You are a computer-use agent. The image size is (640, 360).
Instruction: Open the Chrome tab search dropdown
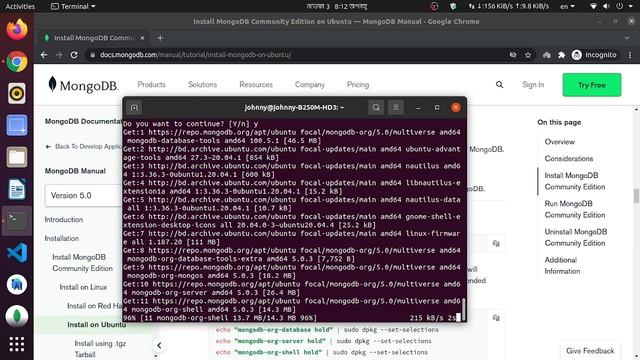627,38
